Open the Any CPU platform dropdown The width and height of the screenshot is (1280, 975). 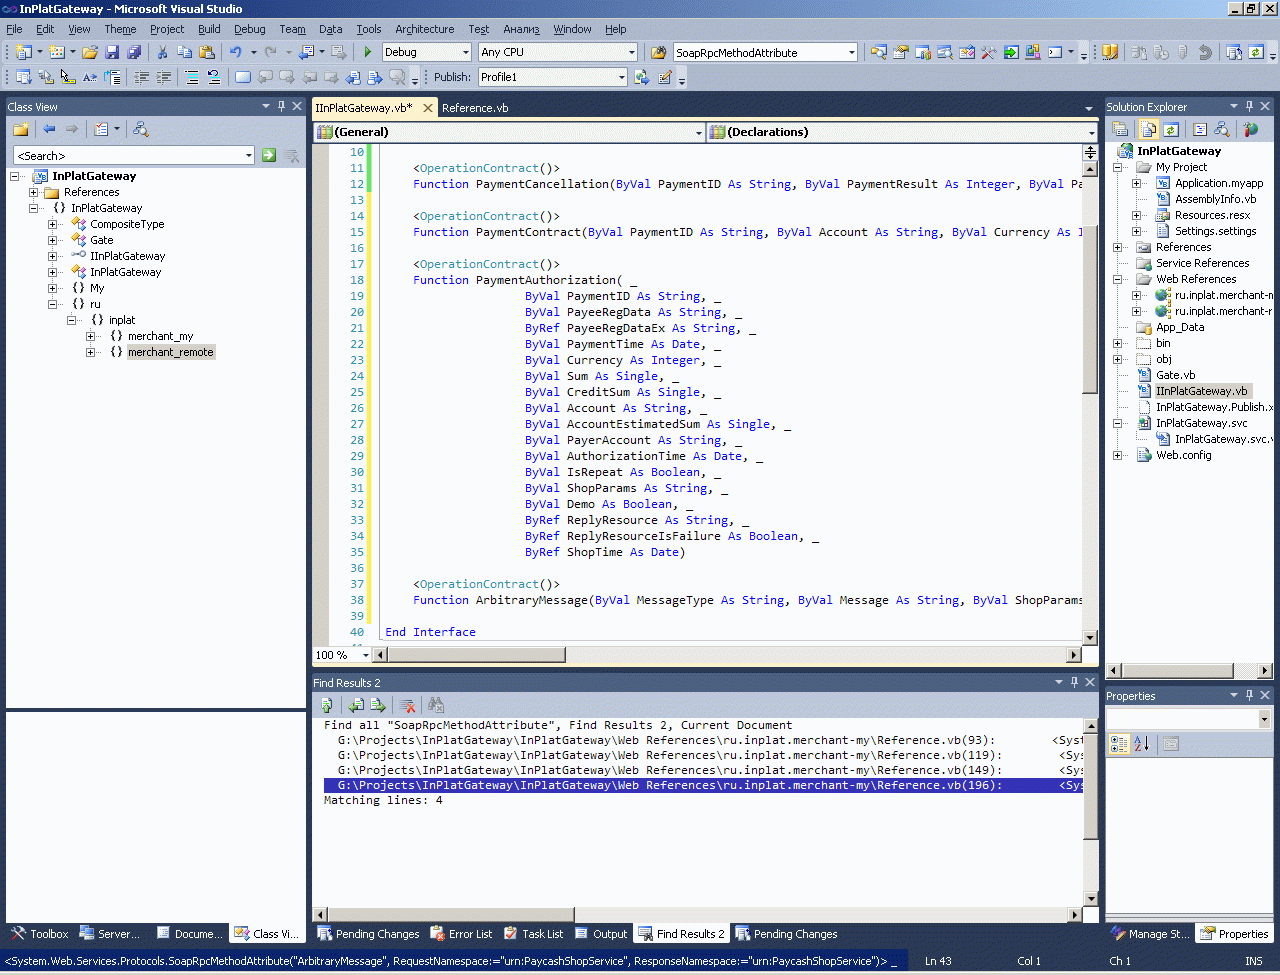tap(631, 52)
